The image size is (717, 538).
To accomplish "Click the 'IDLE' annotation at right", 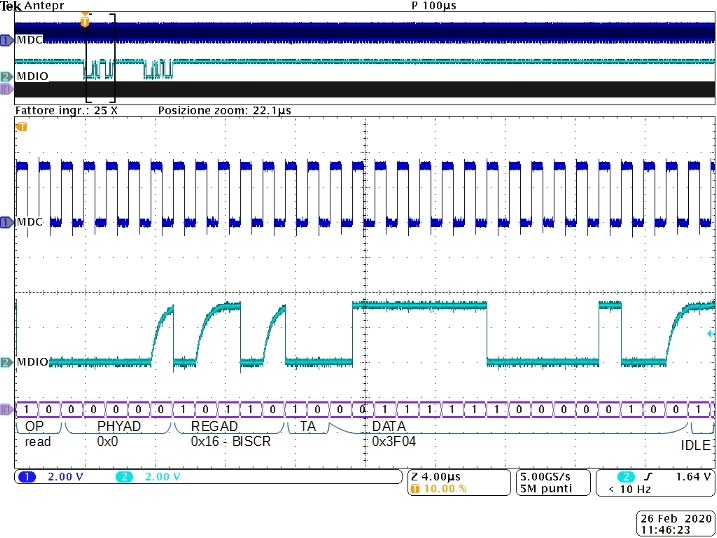I will (x=696, y=445).
